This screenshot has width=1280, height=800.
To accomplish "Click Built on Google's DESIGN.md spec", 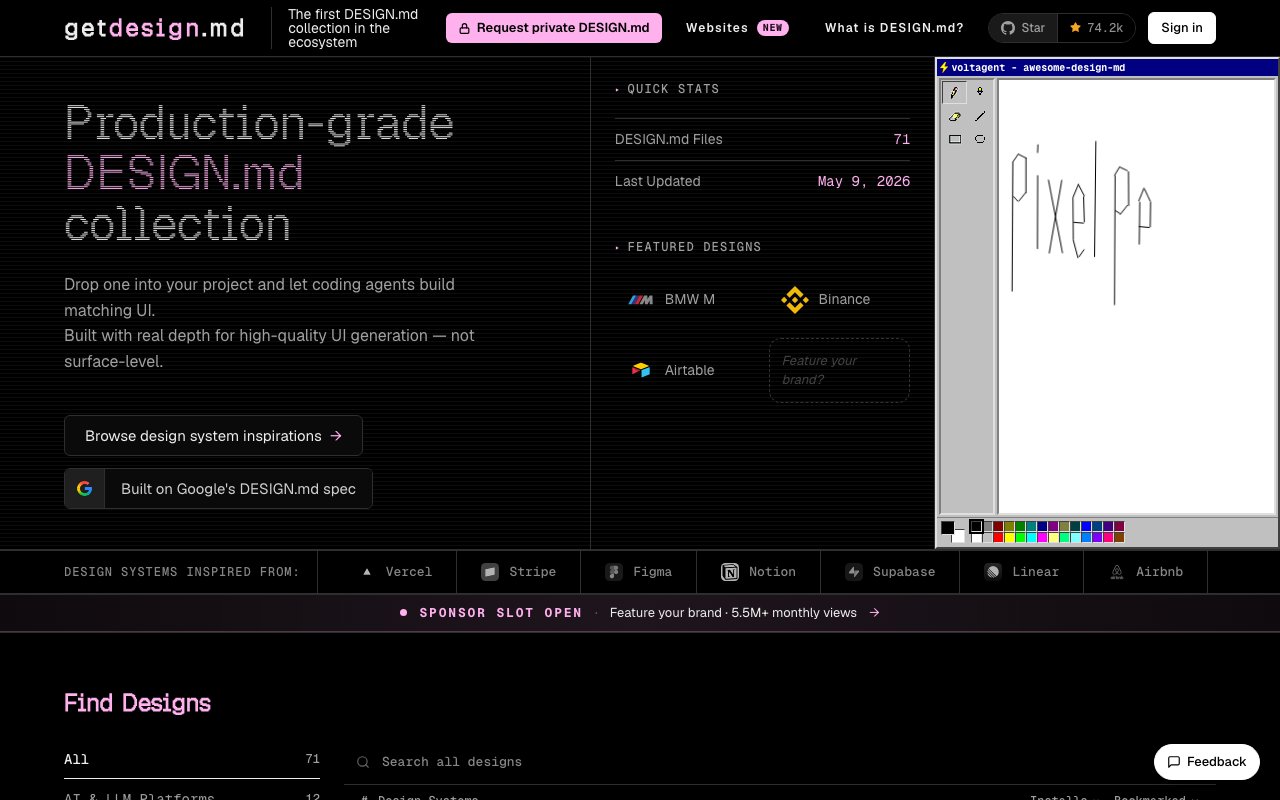I will pos(218,489).
